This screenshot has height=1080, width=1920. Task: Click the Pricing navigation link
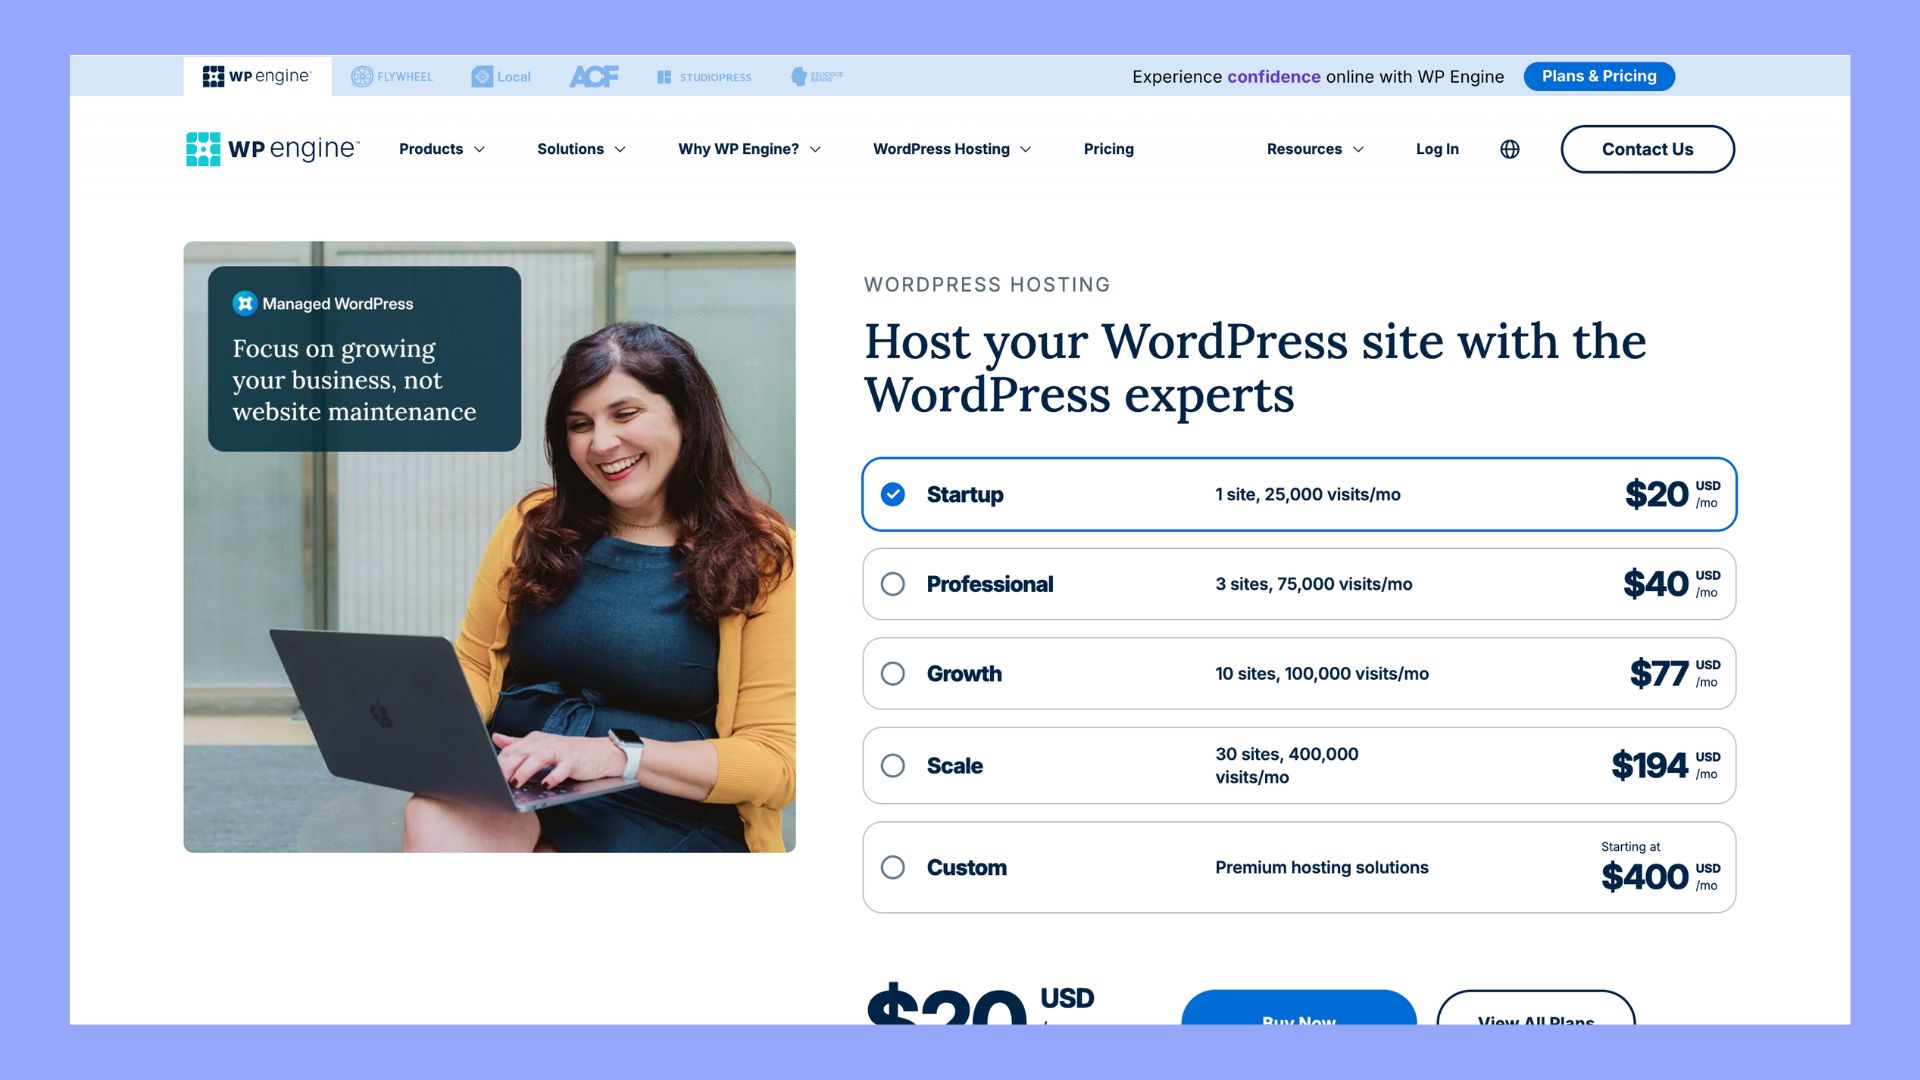(x=1108, y=148)
